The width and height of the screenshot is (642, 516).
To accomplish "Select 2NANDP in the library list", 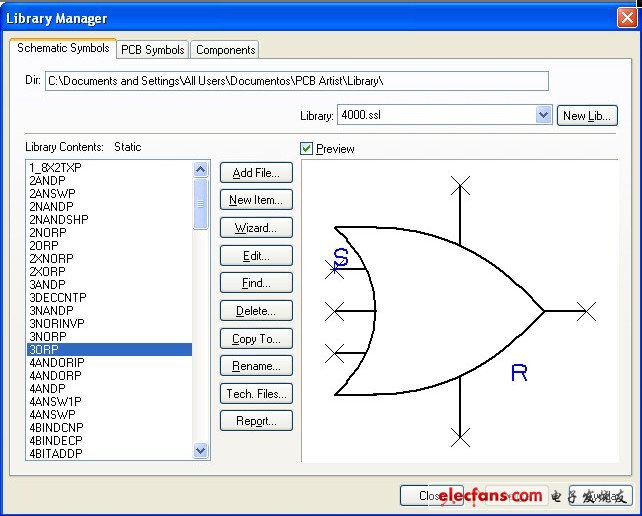I will coord(52,206).
